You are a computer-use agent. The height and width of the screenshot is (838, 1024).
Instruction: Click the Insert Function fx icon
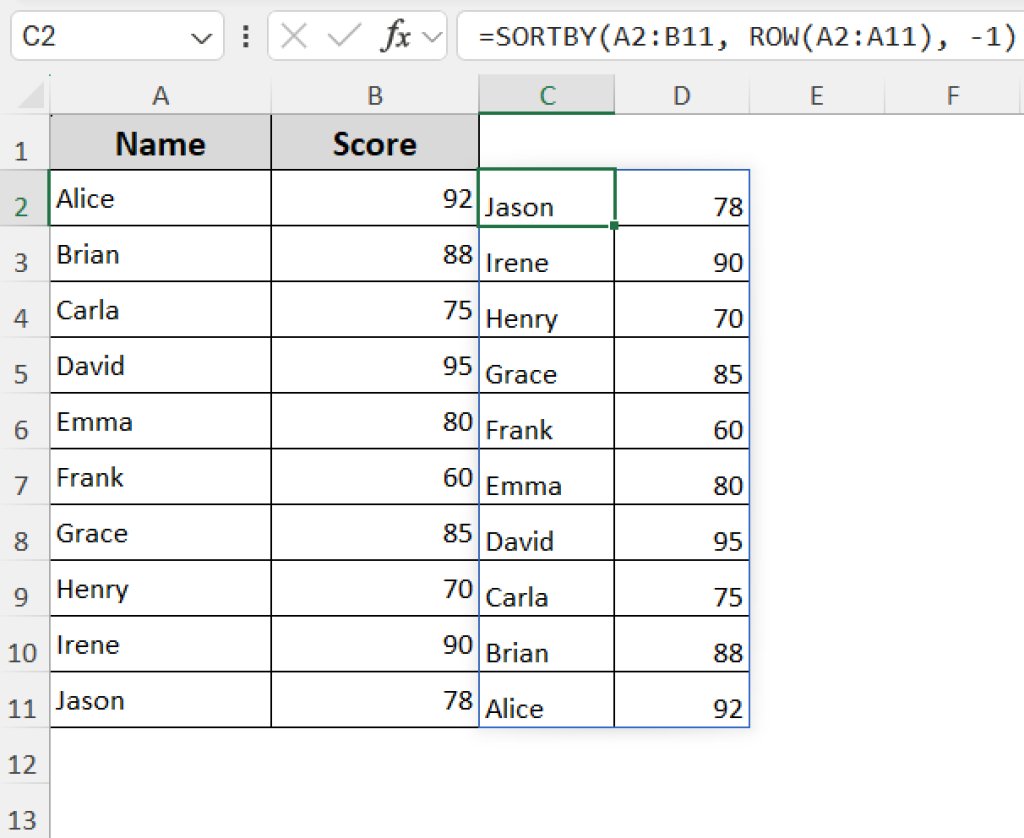(x=396, y=36)
